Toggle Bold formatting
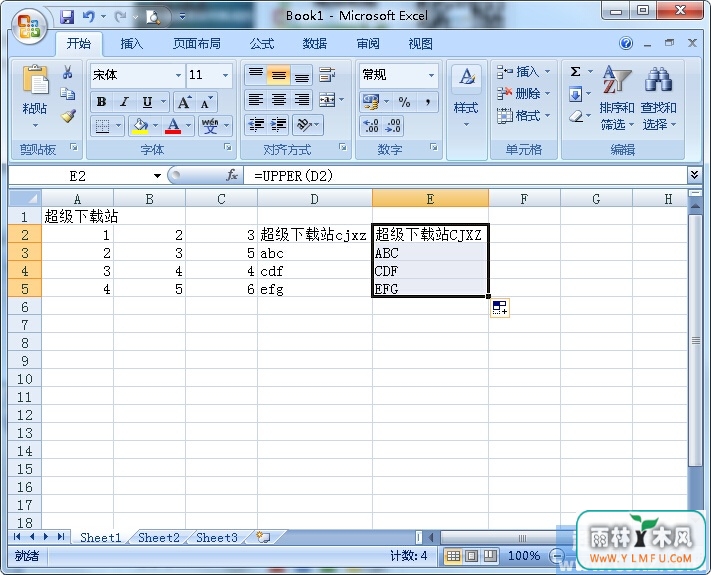 101,102
